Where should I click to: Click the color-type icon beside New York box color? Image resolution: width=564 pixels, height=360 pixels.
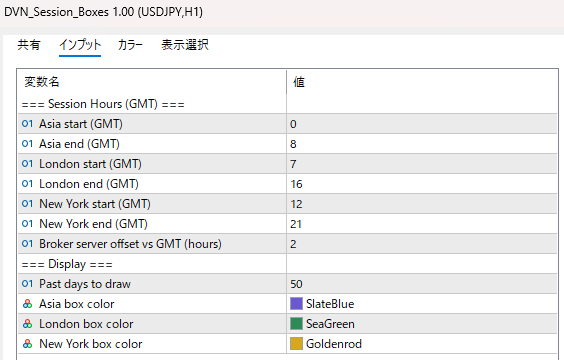coord(27,344)
